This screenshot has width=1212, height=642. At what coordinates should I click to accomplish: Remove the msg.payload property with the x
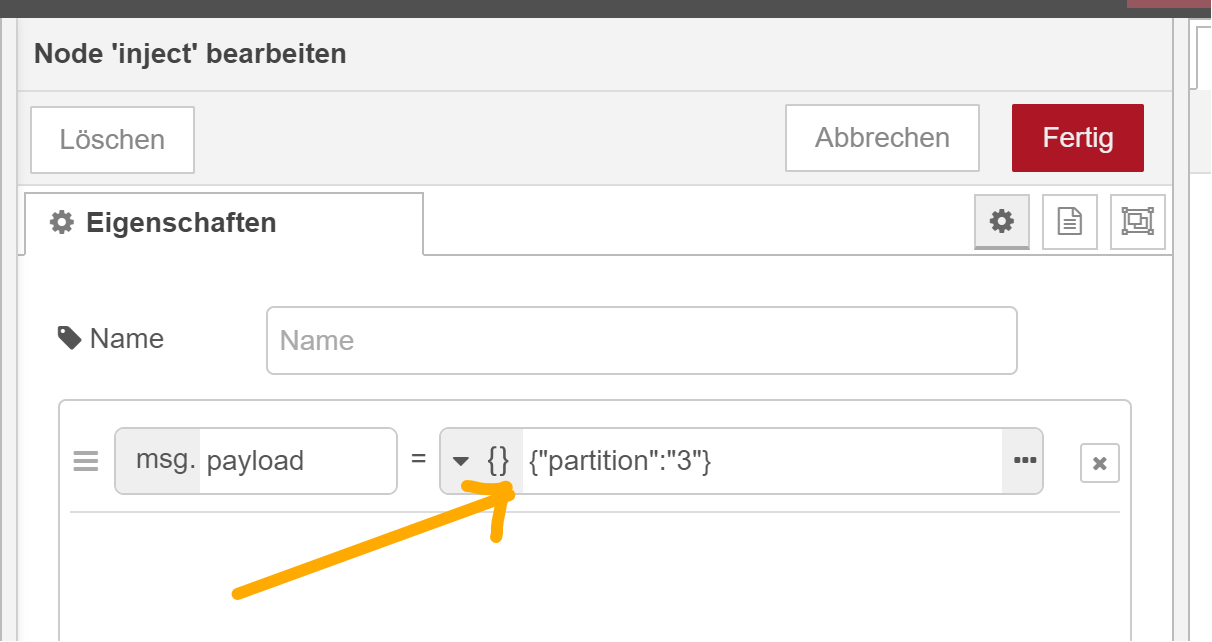1099,463
